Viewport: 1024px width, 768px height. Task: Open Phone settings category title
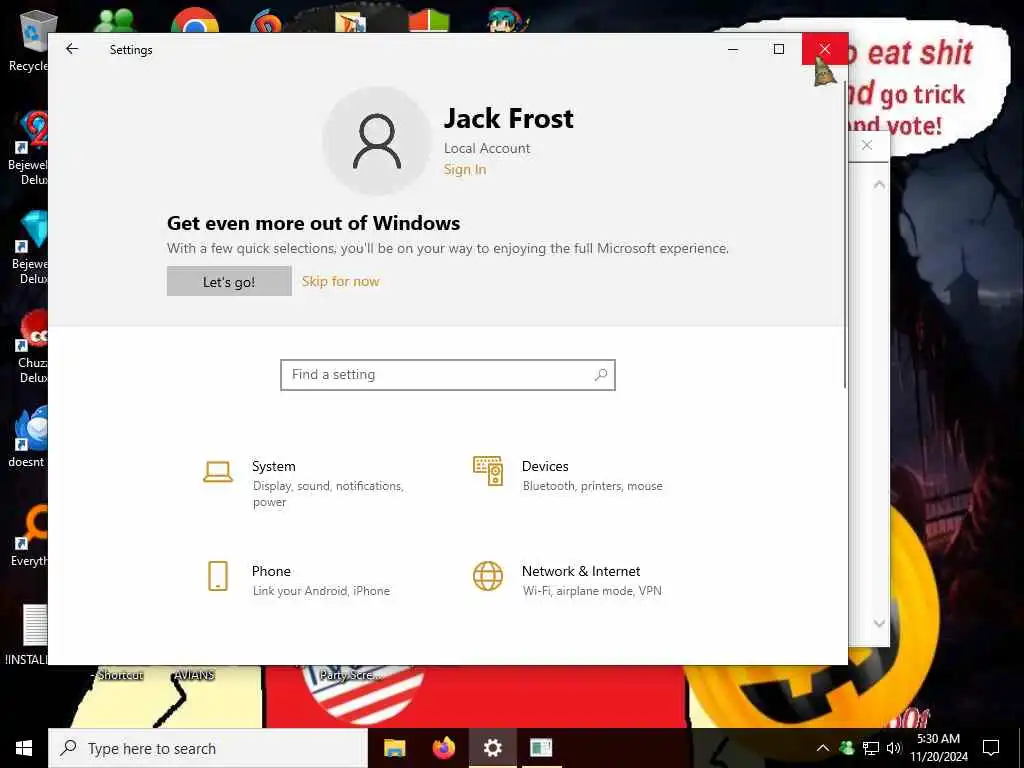(x=271, y=571)
